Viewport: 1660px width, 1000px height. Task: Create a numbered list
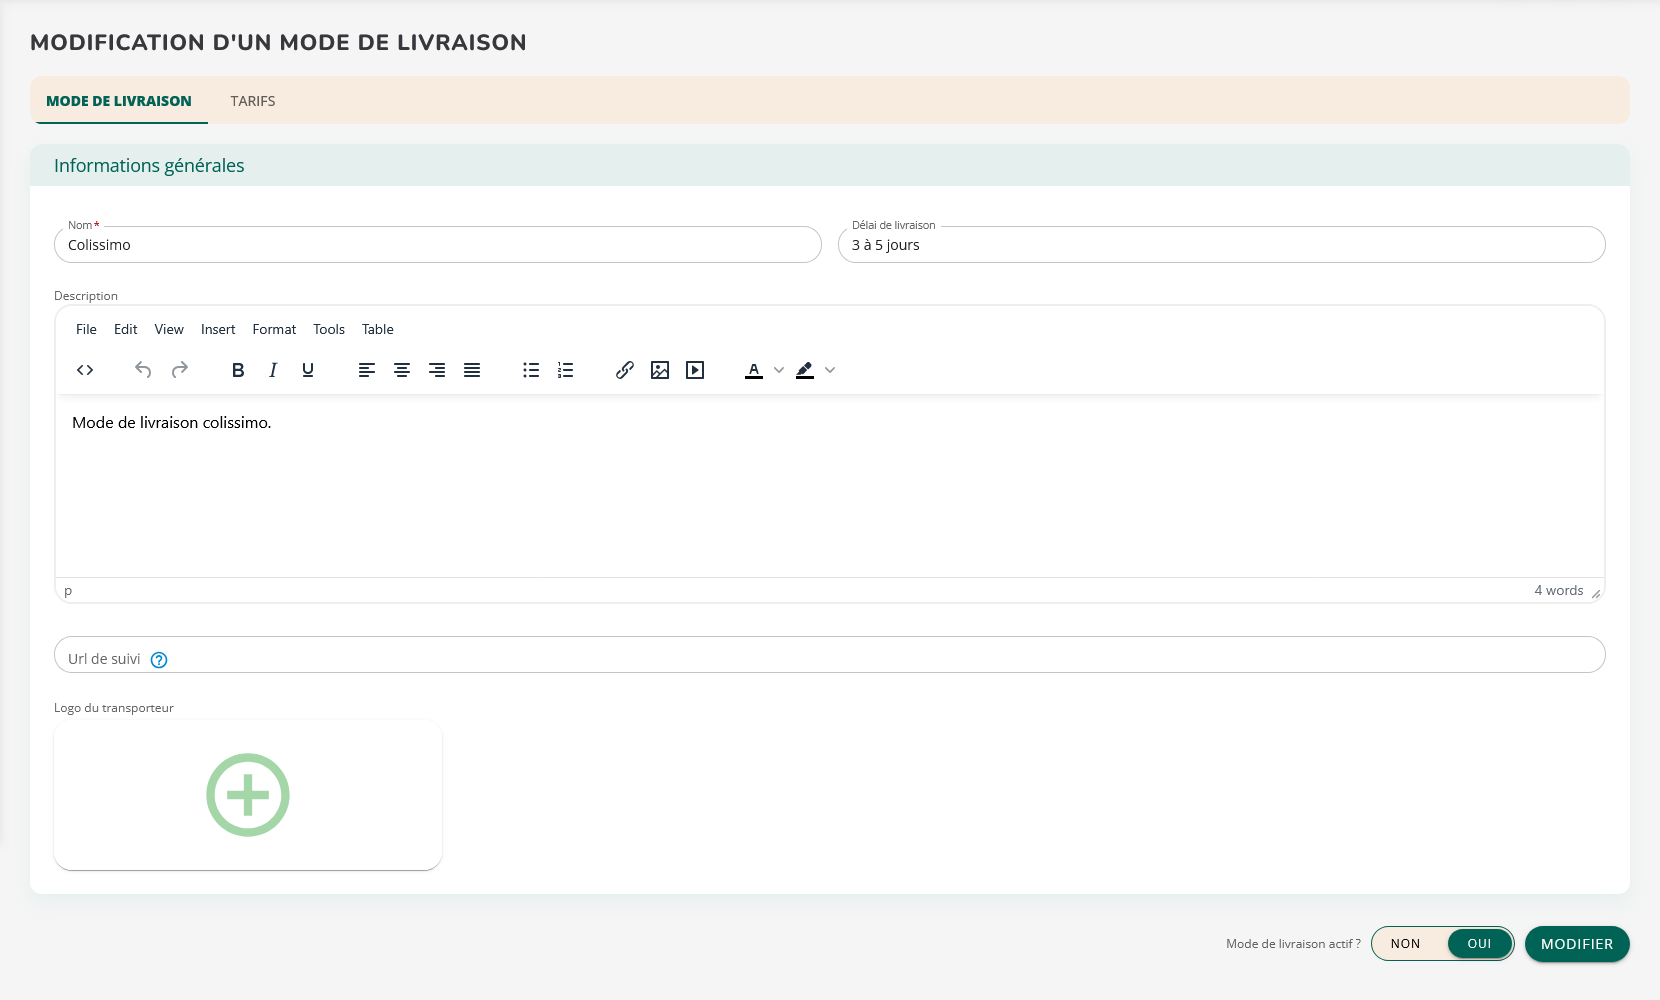coord(566,370)
